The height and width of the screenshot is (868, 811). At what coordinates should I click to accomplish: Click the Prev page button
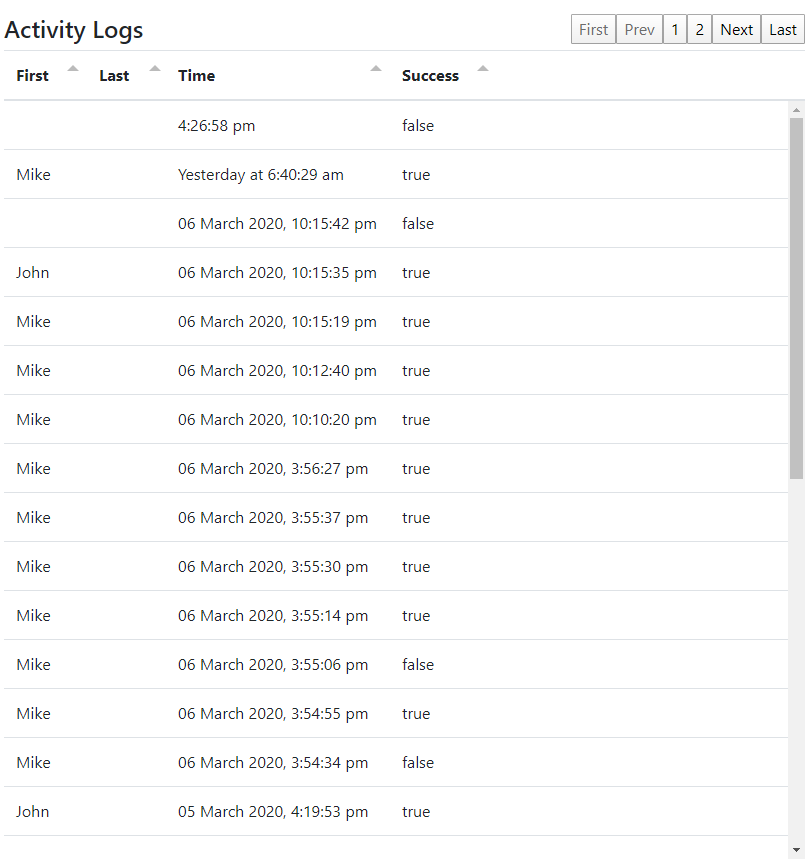tap(639, 29)
